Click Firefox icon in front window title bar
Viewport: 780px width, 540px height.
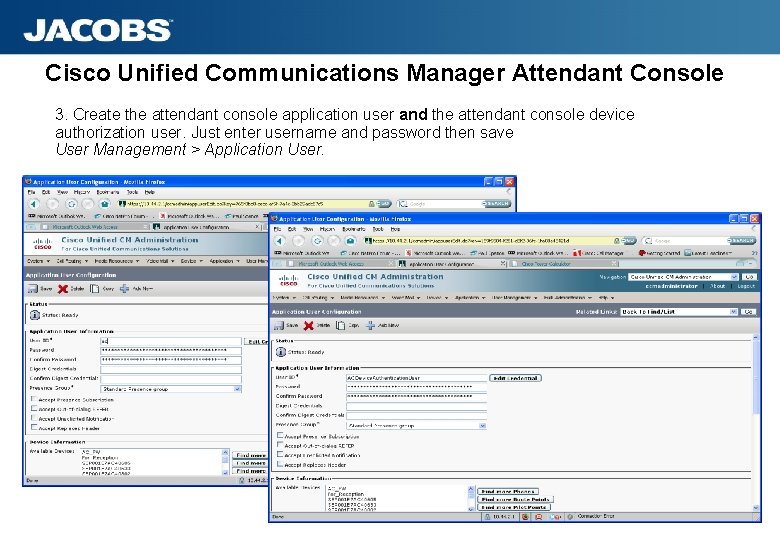pos(274,218)
